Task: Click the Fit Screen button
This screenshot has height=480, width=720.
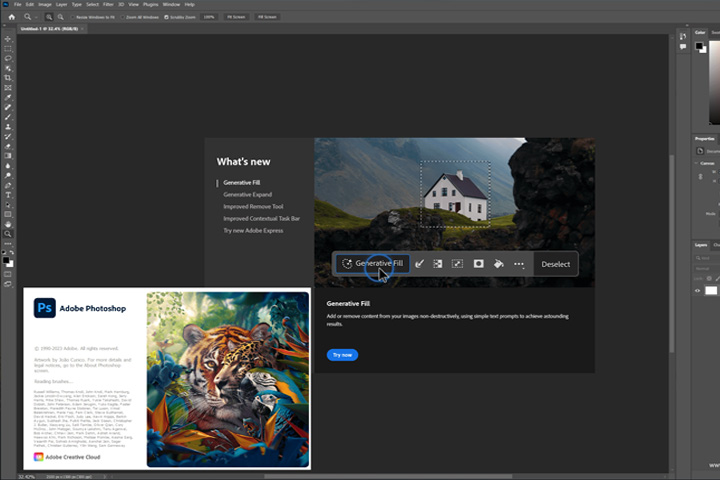Action: coord(236,17)
